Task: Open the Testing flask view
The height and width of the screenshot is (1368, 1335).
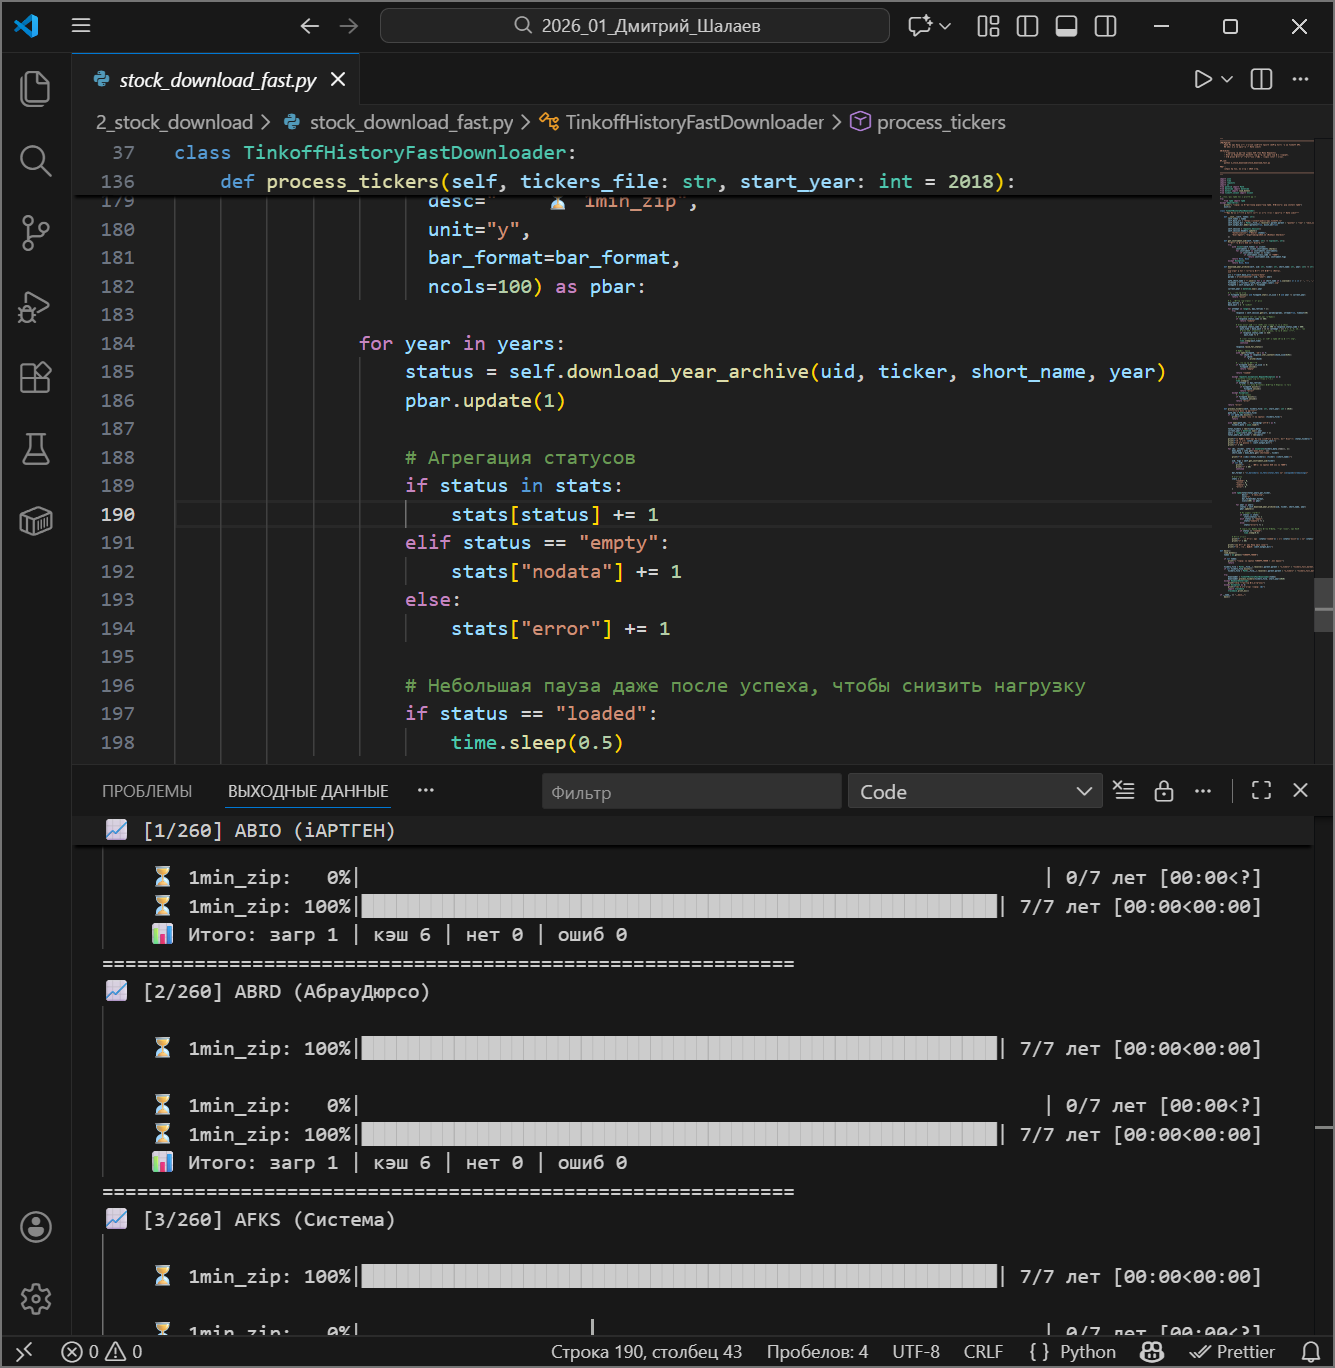Action: coord(36,450)
